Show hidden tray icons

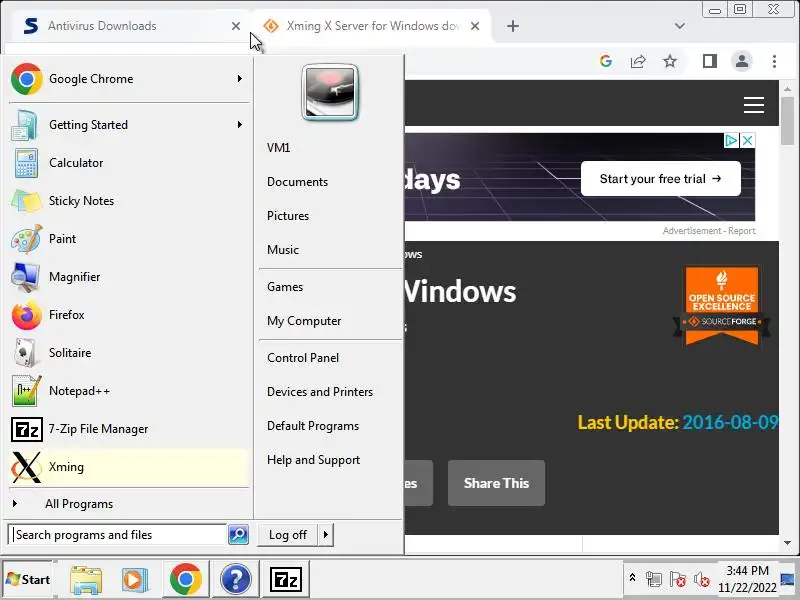tap(632, 578)
